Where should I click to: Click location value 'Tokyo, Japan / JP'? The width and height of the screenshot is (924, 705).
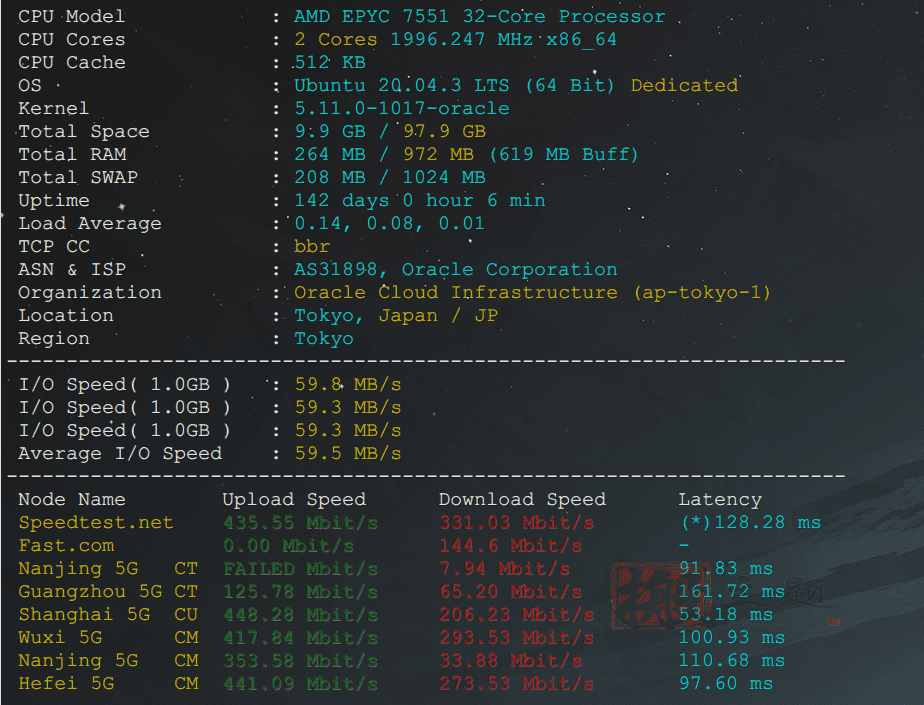pyautogui.click(x=396, y=315)
